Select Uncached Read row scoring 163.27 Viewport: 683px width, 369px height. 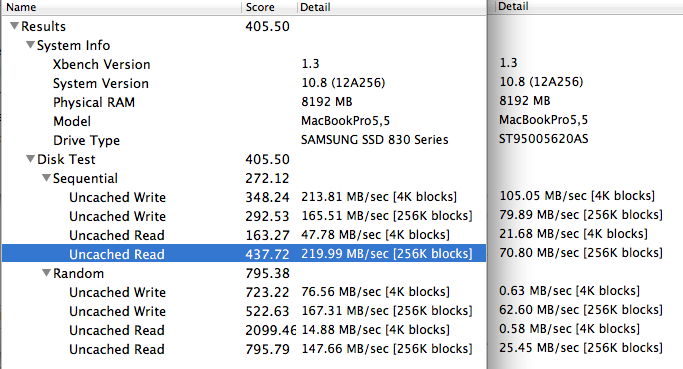click(x=244, y=235)
